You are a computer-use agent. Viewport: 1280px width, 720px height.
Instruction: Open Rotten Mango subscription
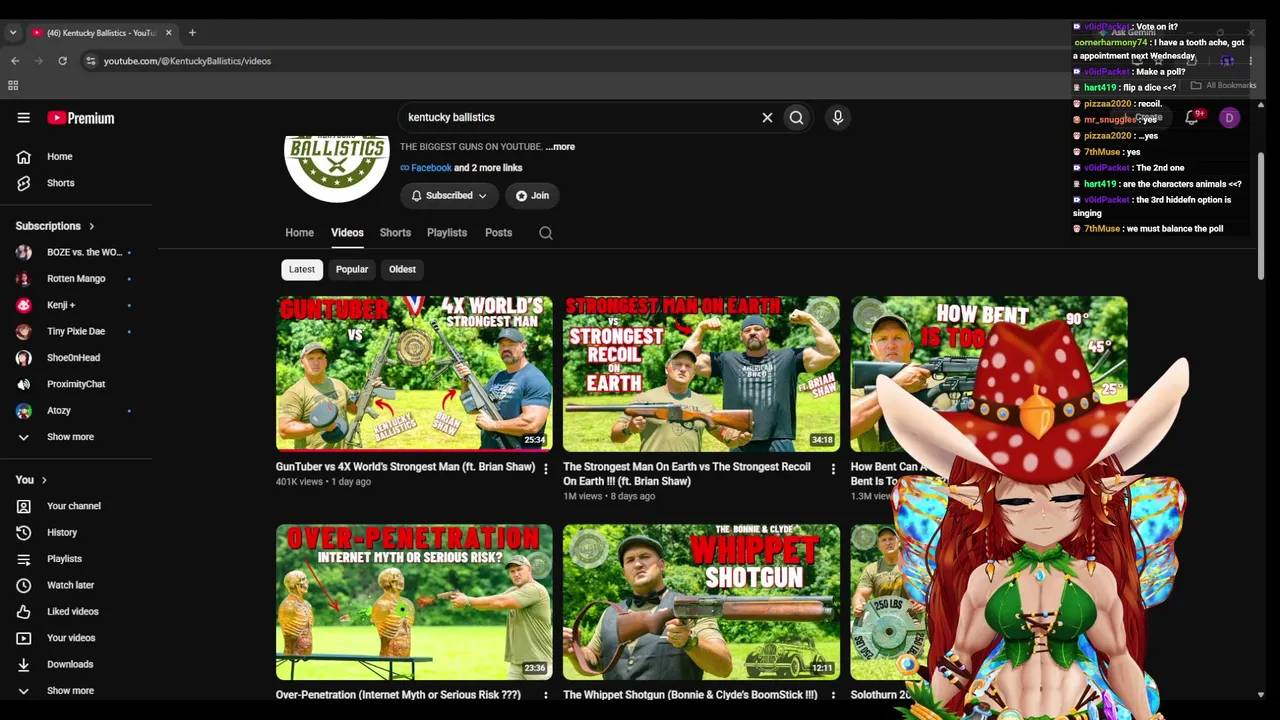tap(74, 279)
